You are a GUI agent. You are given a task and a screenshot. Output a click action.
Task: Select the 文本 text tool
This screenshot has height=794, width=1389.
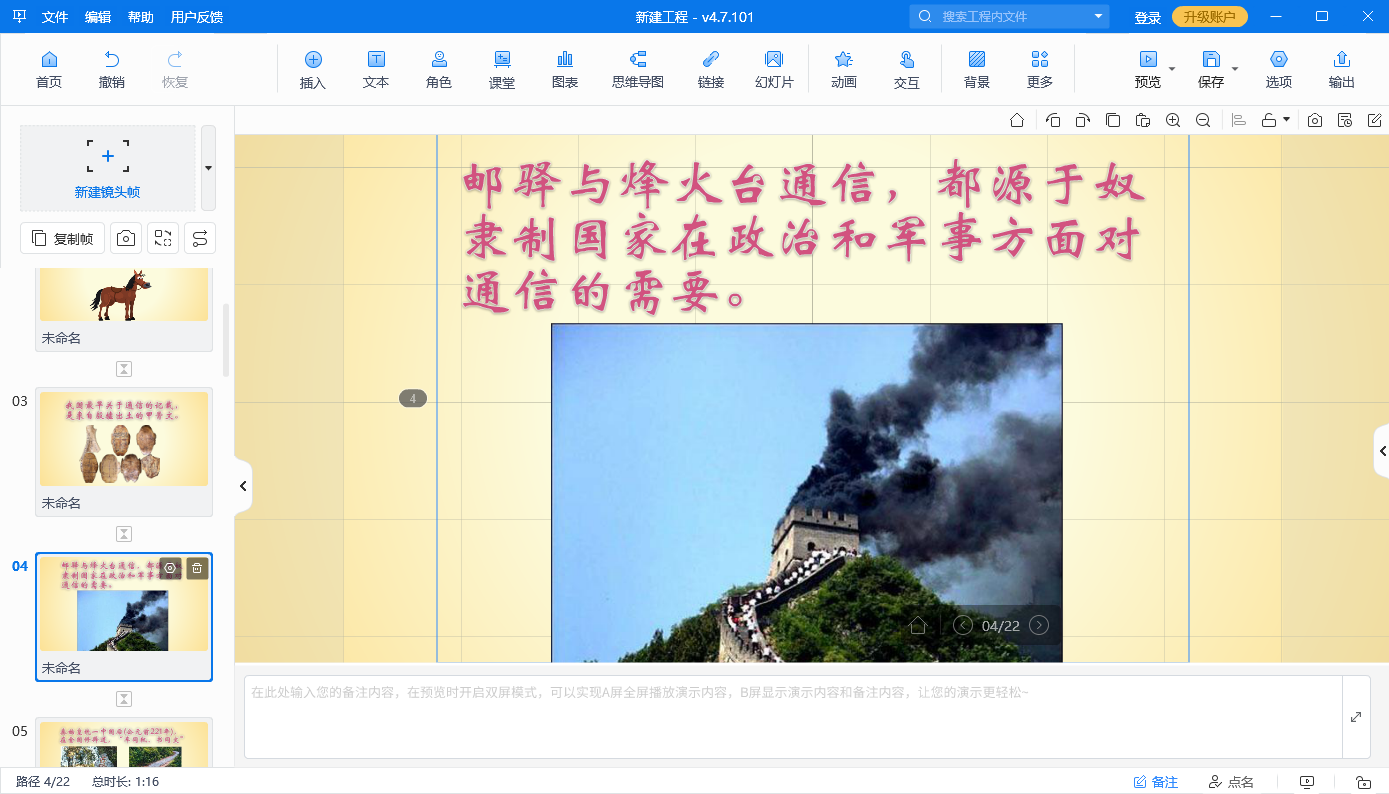tap(376, 69)
